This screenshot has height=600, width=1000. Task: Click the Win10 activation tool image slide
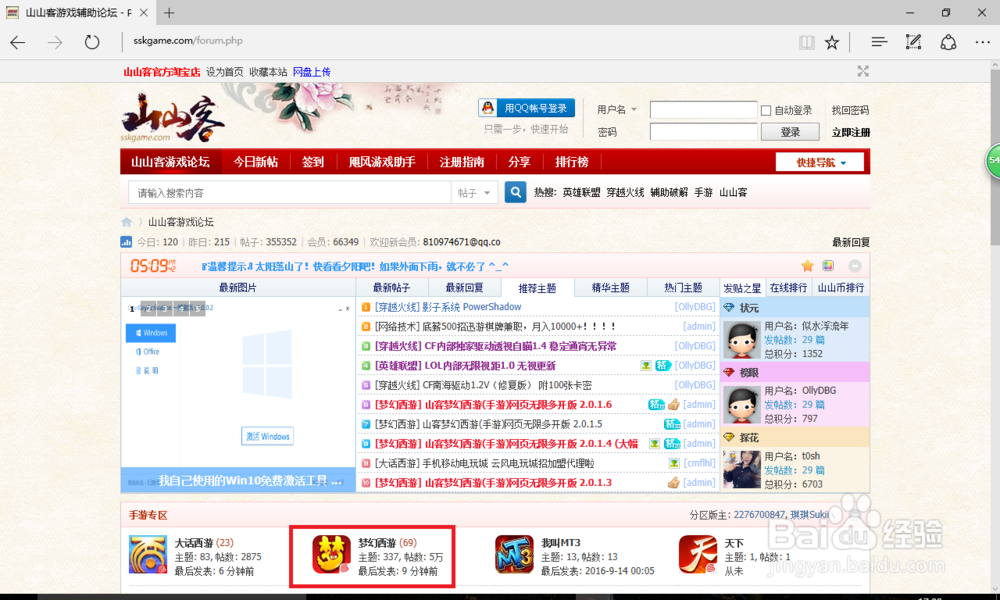238,393
